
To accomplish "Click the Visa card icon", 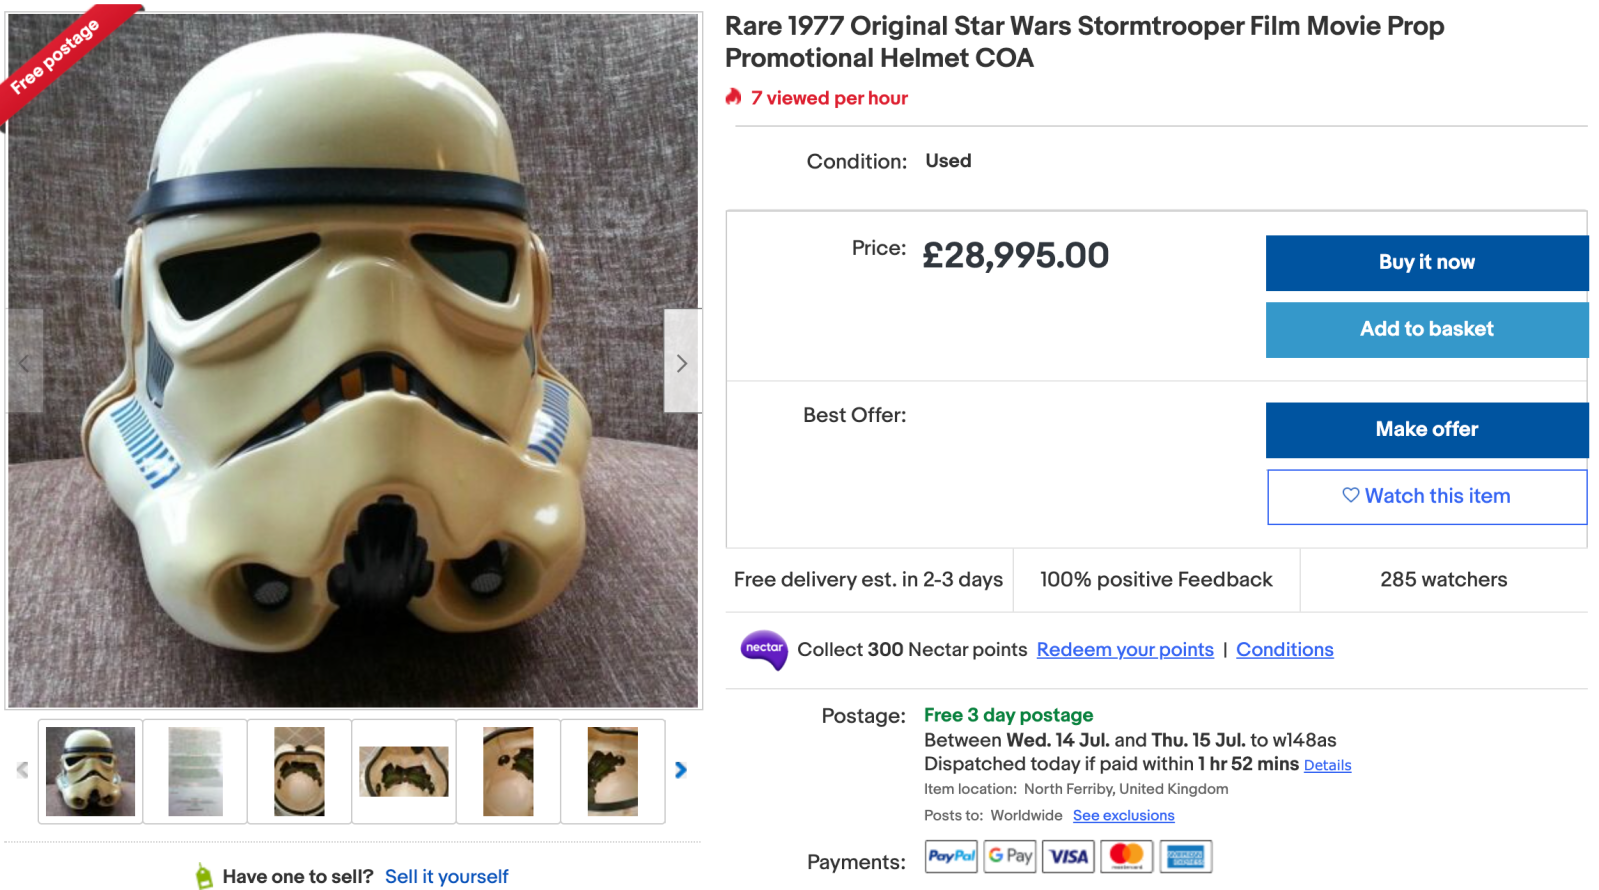I will click(x=1068, y=856).
